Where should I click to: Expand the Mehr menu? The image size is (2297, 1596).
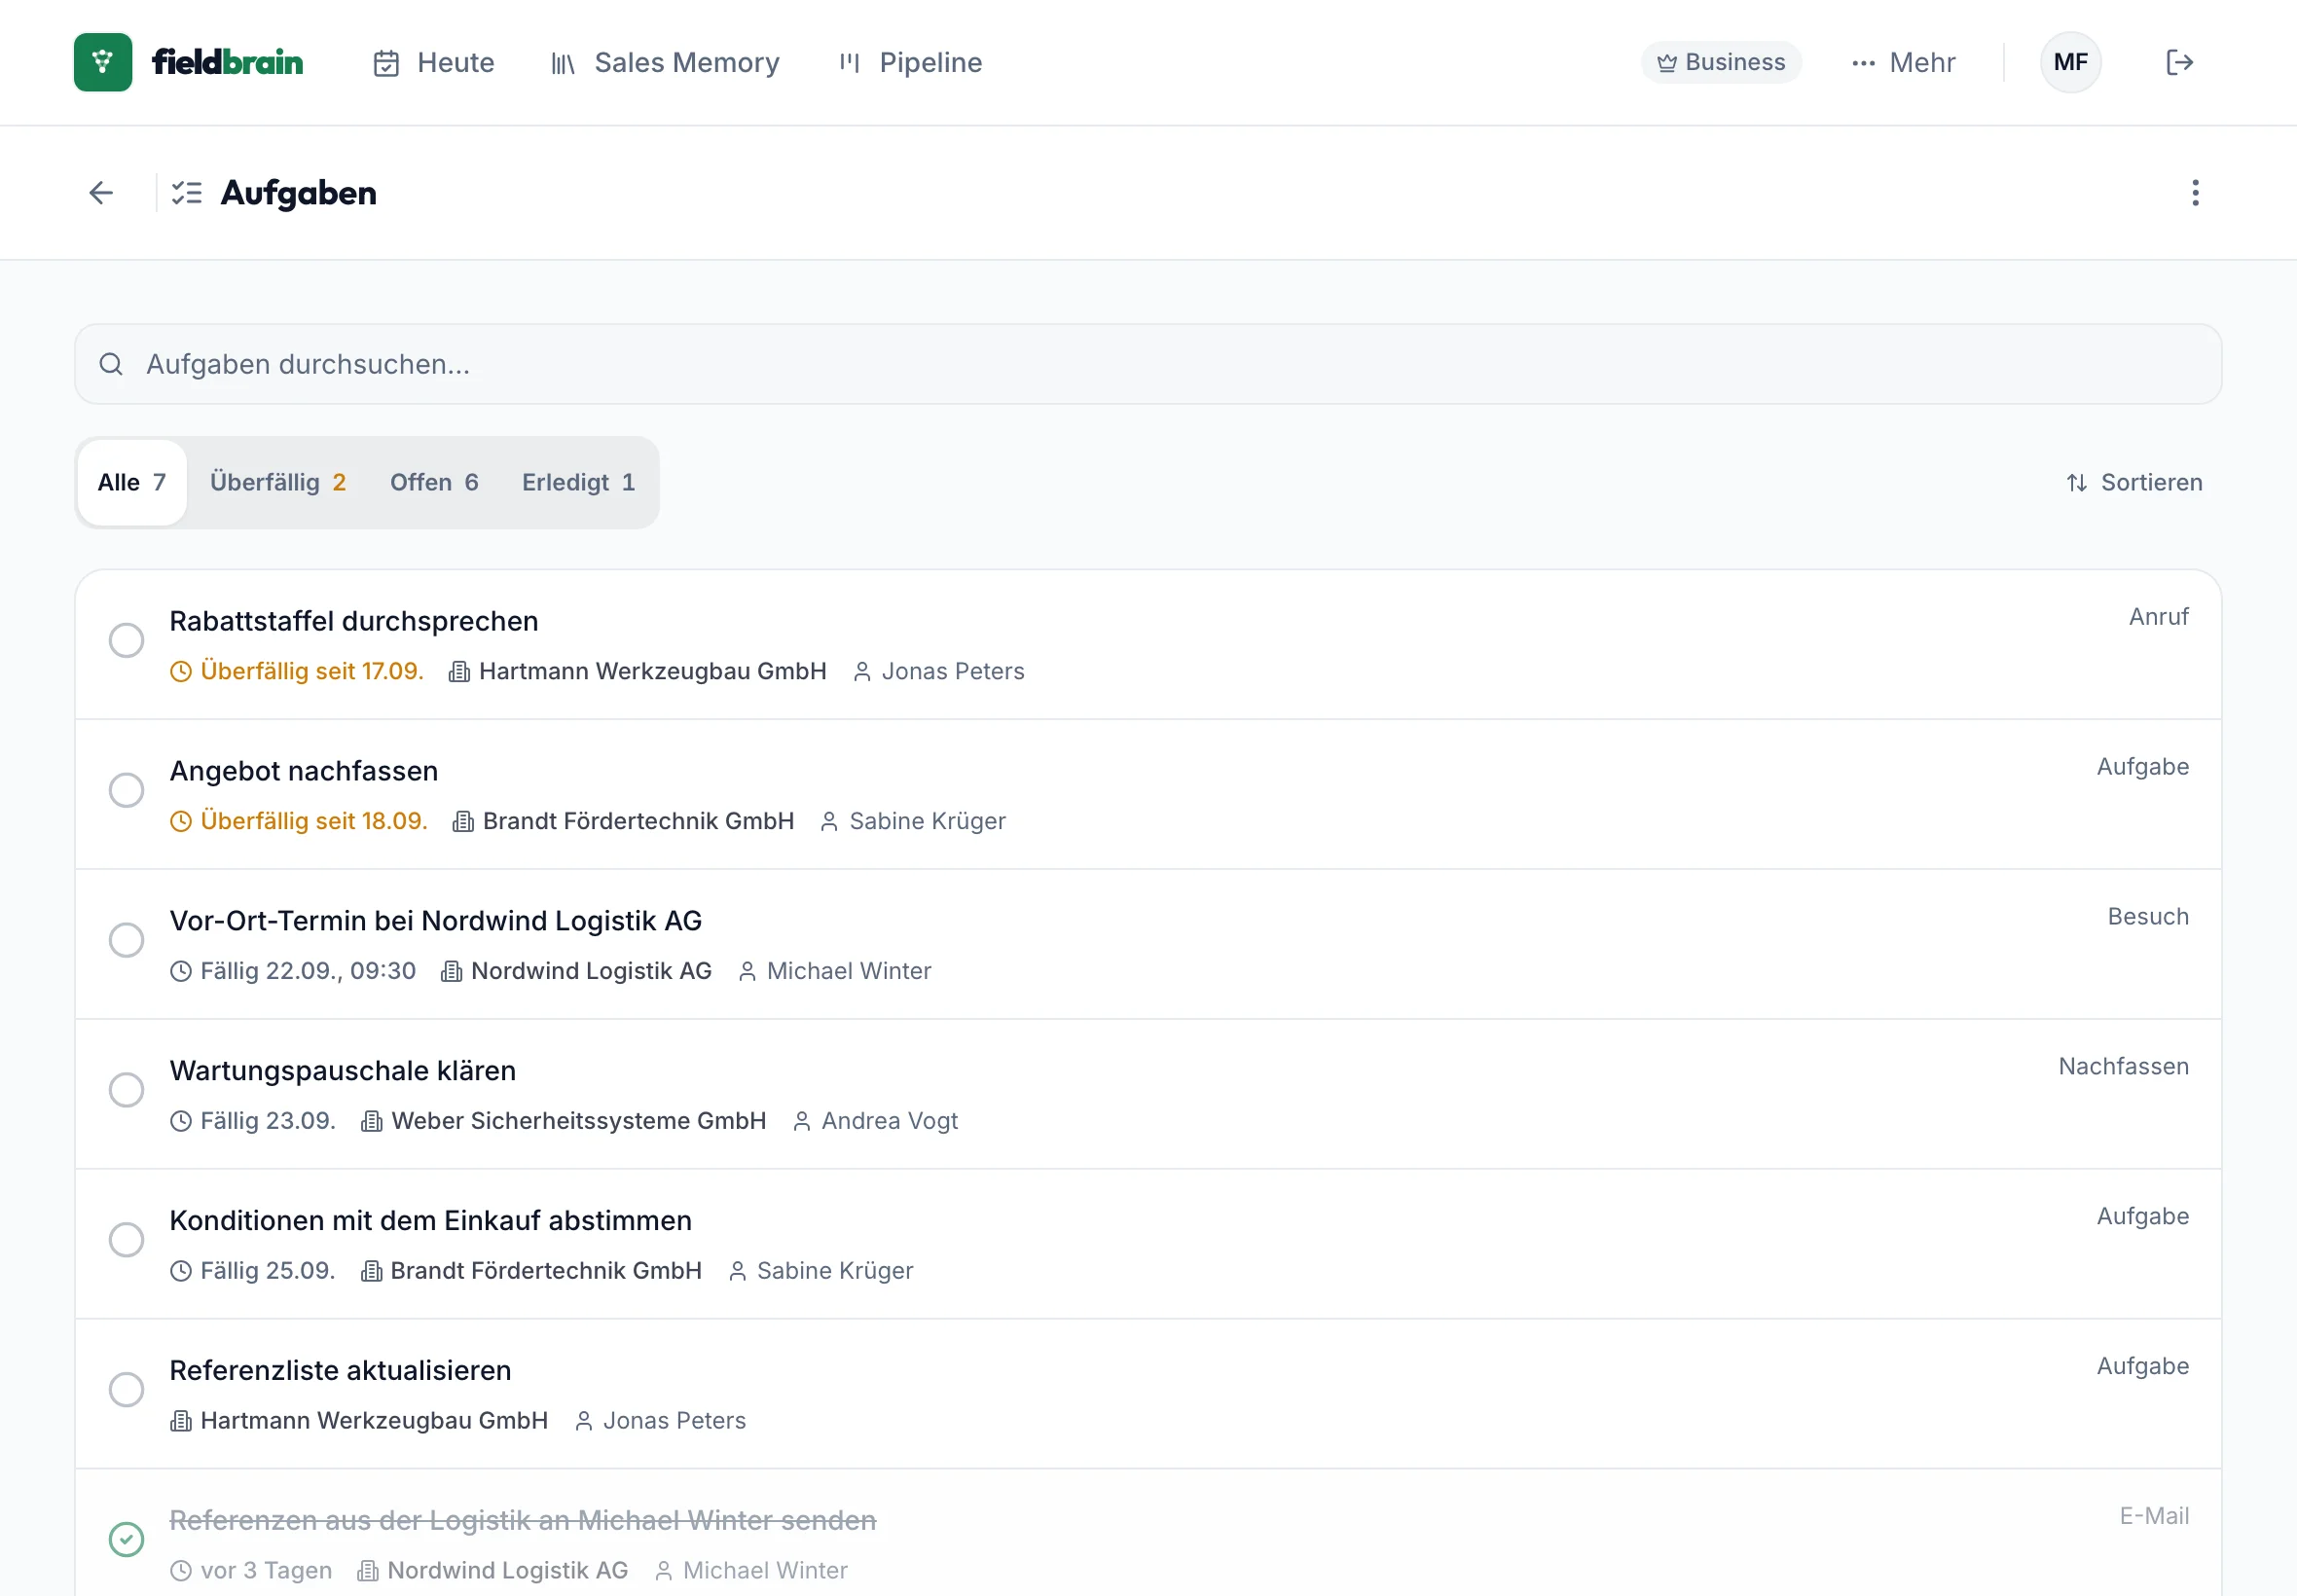(x=1903, y=62)
